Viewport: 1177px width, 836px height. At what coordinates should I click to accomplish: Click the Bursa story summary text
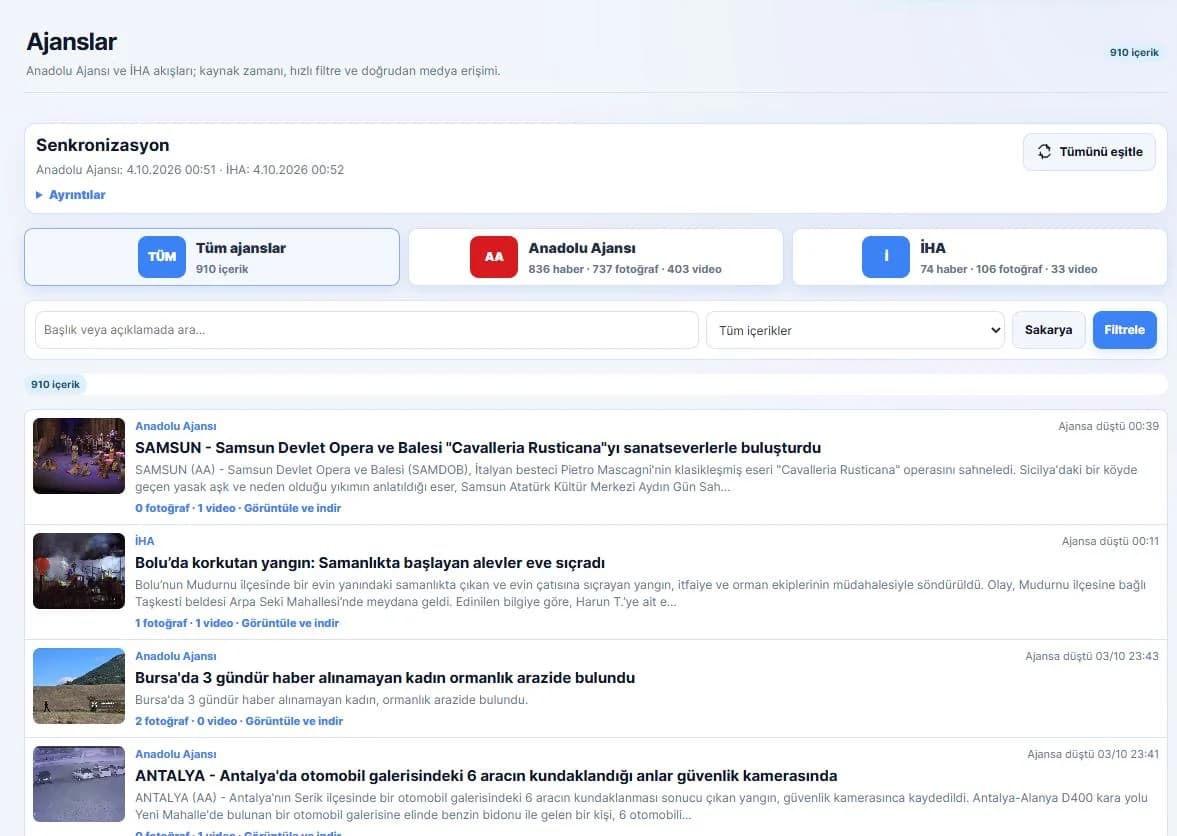[x=331, y=699]
